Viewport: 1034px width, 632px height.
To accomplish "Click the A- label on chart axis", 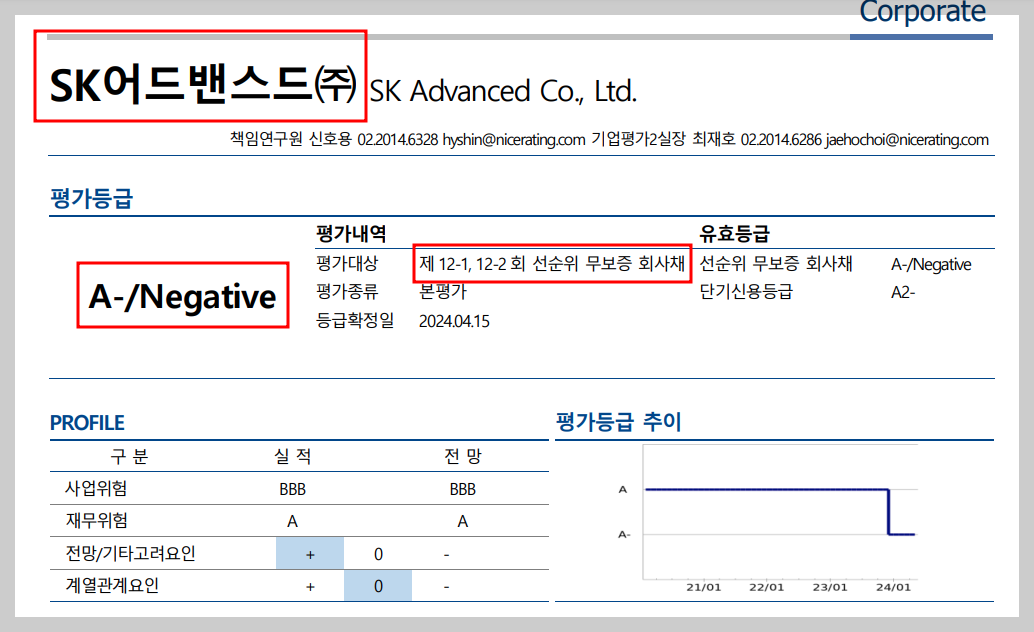I will click(624, 534).
